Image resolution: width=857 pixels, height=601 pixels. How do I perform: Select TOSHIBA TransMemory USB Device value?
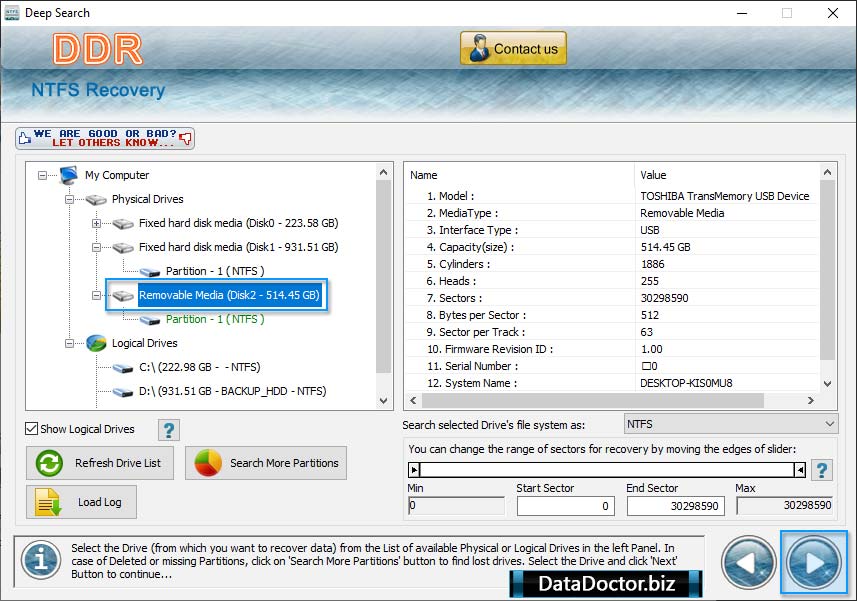(x=725, y=196)
